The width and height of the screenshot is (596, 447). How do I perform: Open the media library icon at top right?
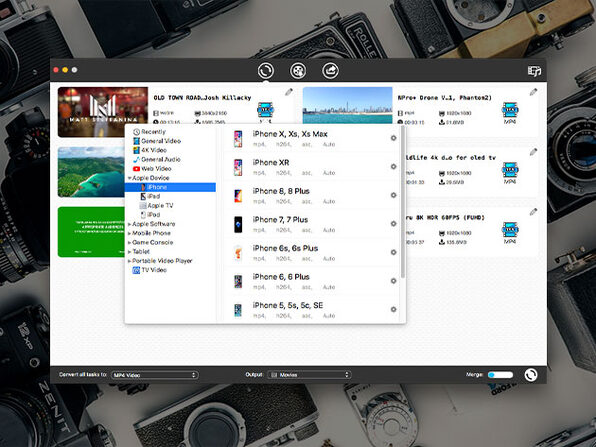(534, 71)
